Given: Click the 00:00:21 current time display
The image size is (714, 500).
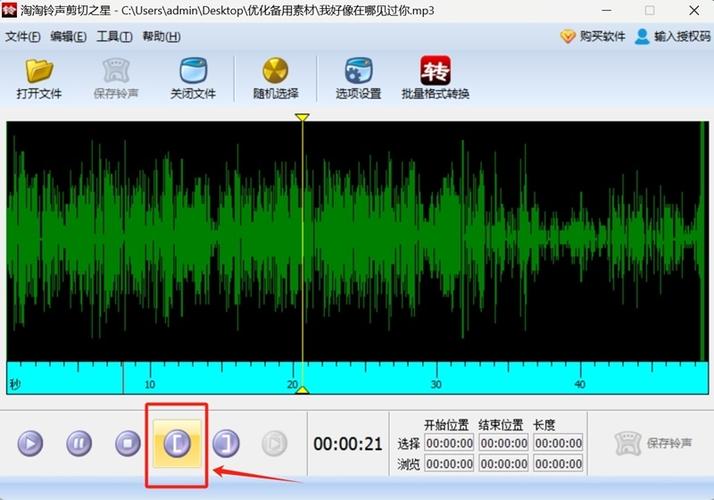Looking at the screenshot, I should pos(348,444).
